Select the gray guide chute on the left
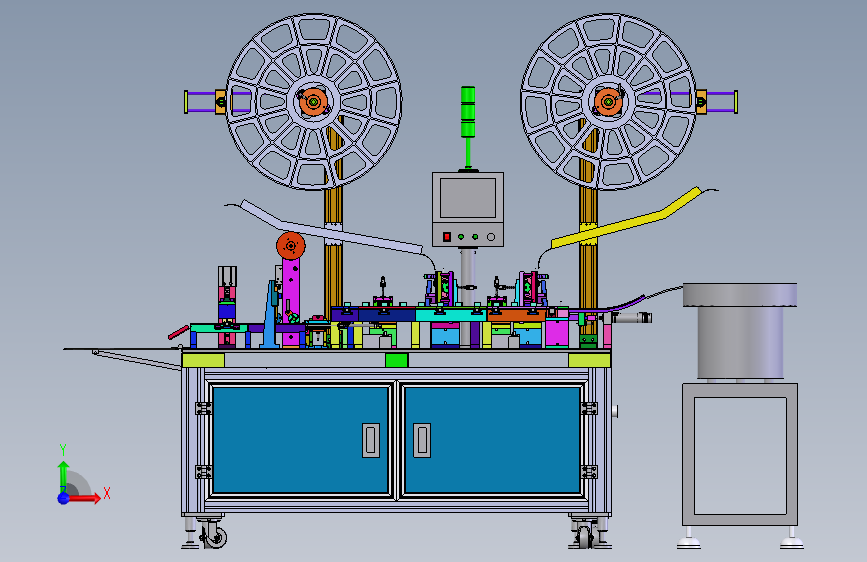The image size is (867, 562). 332,227
